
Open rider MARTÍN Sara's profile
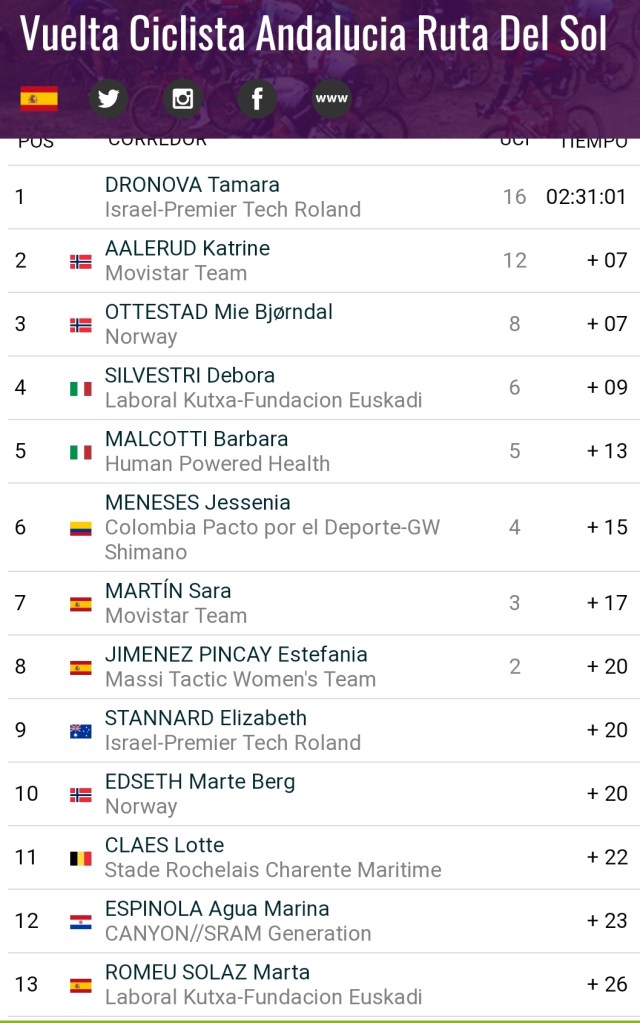(168, 591)
